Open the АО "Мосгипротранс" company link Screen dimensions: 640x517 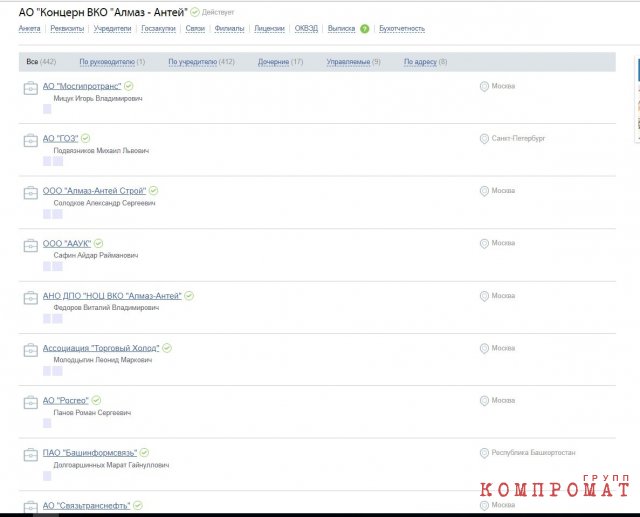click(x=82, y=86)
